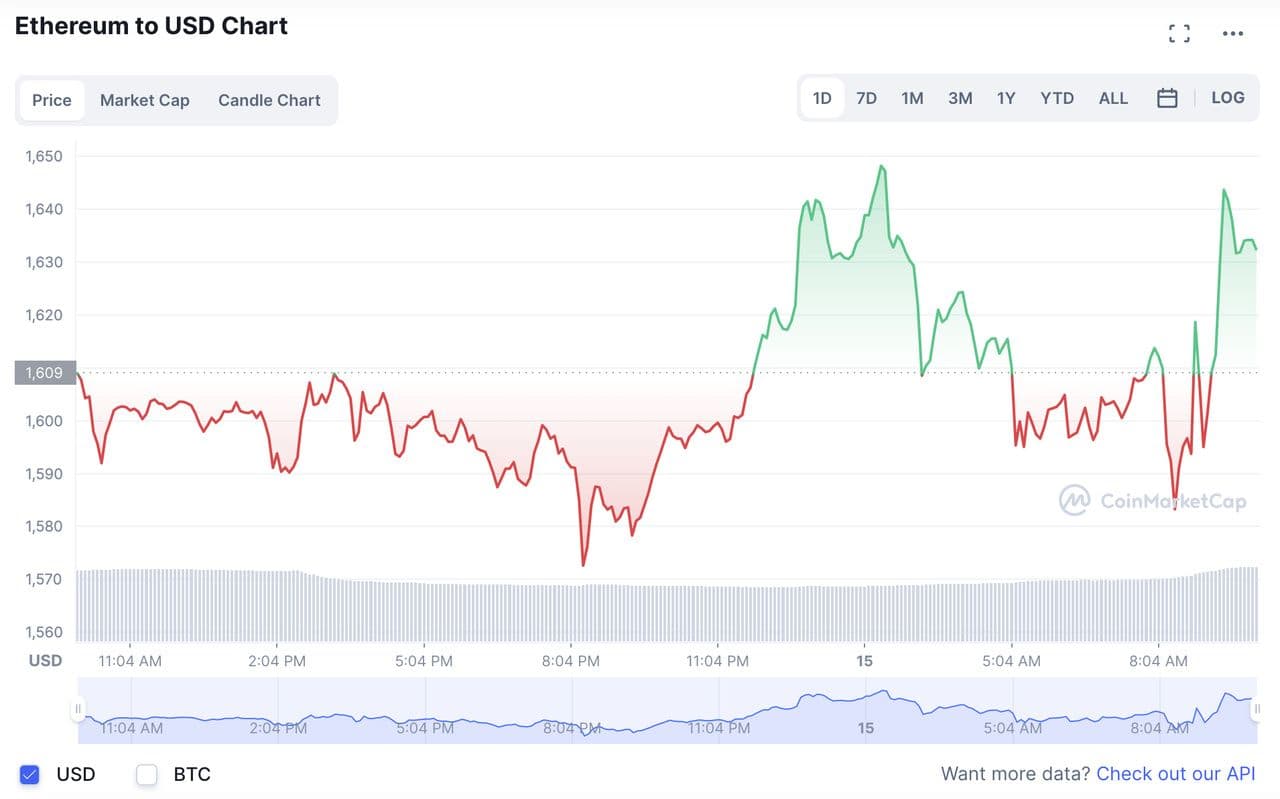Toggle the LOG scale button

1227,98
